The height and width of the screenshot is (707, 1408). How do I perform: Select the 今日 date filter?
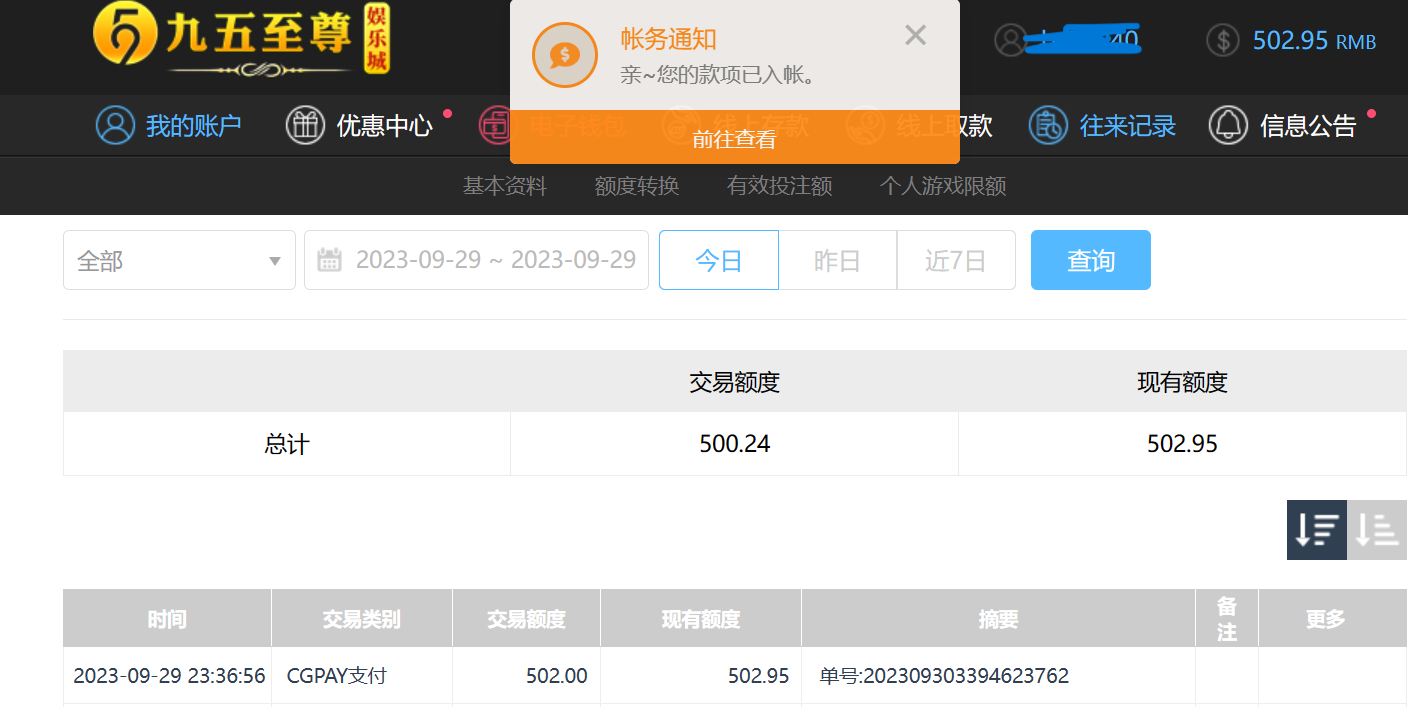coord(718,261)
